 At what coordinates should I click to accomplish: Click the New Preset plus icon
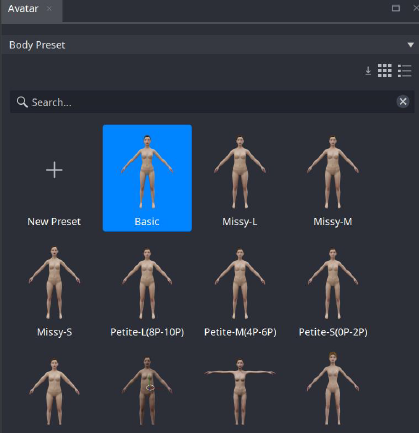[54, 170]
